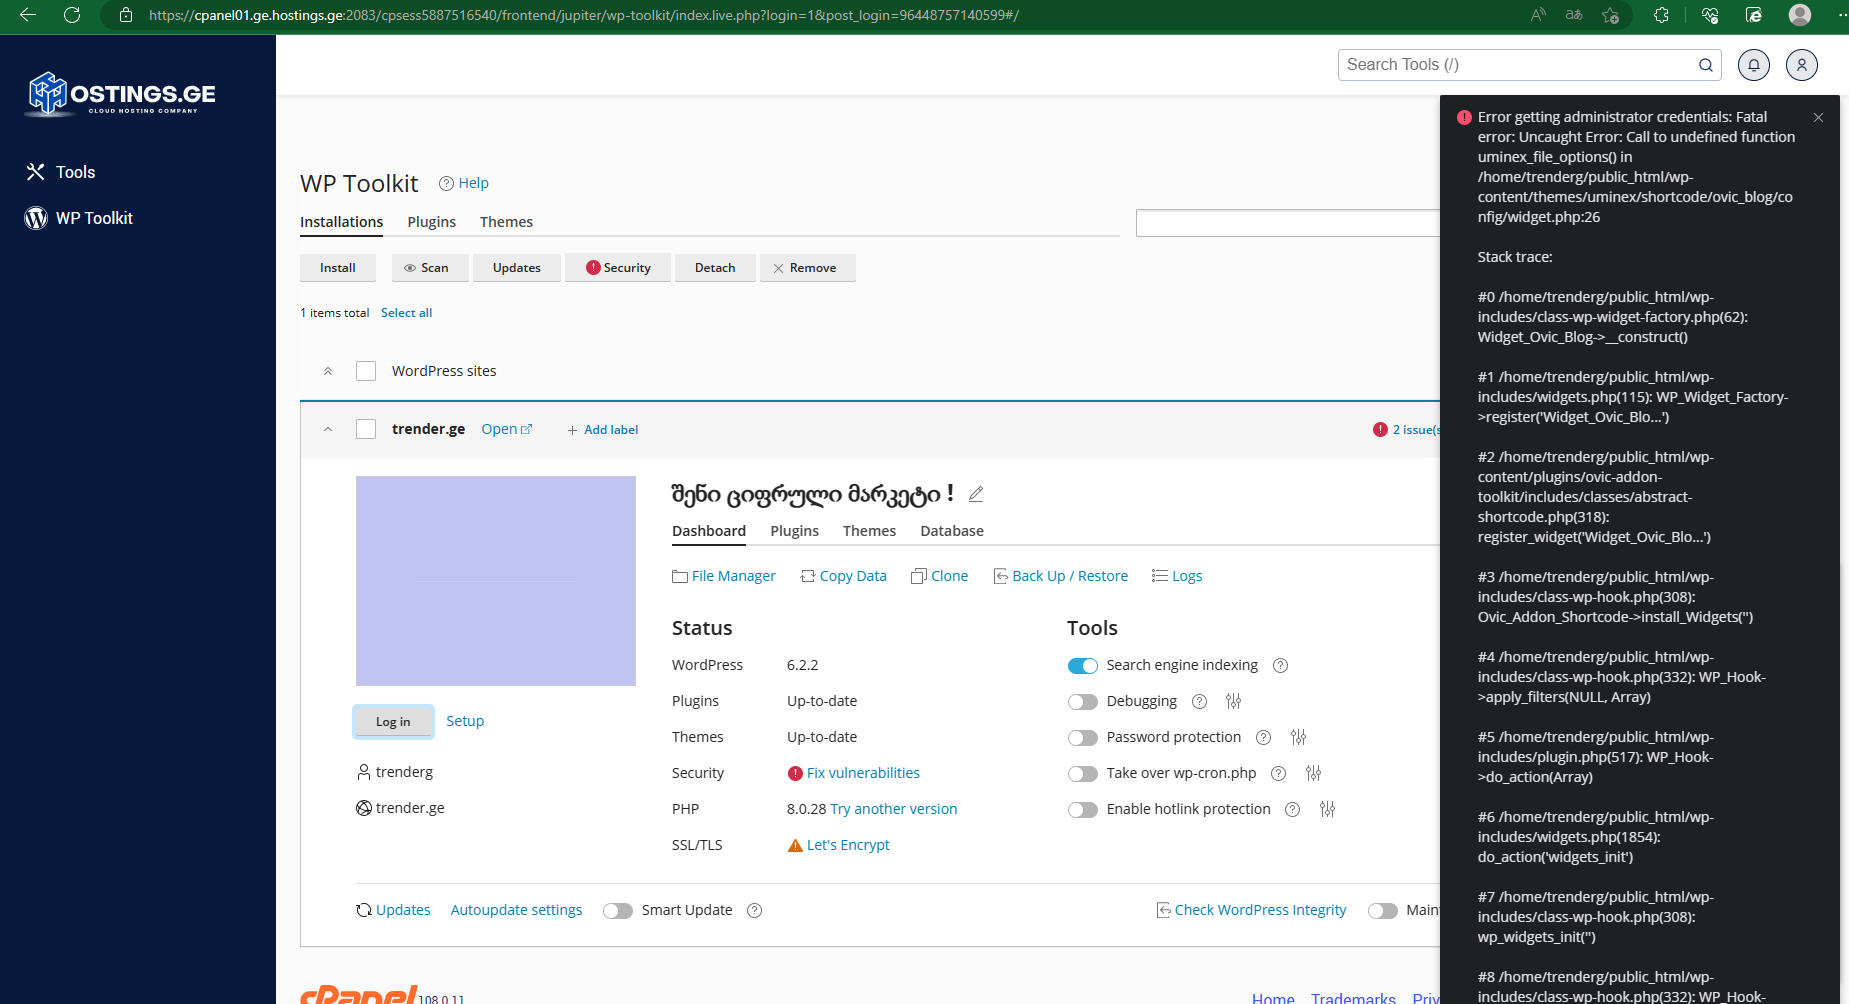Click the Hostings.ge logo
The width and height of the screenshot is (1849, 1004).
(x=121, y=94)
